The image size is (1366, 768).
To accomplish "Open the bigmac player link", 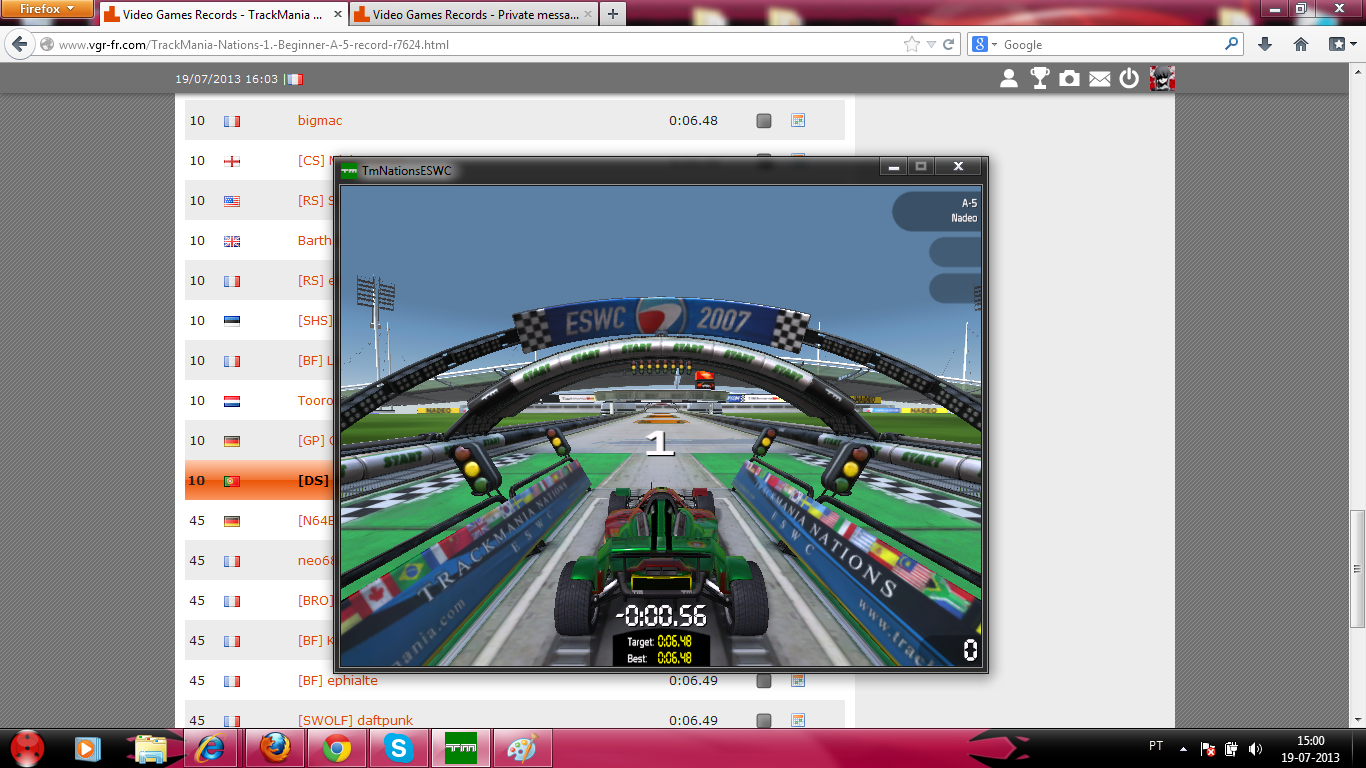I will pyautogui.click(x=320, y=120).
